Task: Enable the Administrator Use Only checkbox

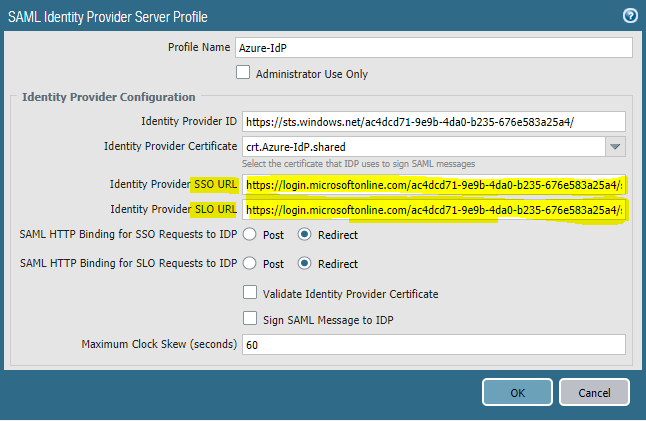Action: pos(242,73)
